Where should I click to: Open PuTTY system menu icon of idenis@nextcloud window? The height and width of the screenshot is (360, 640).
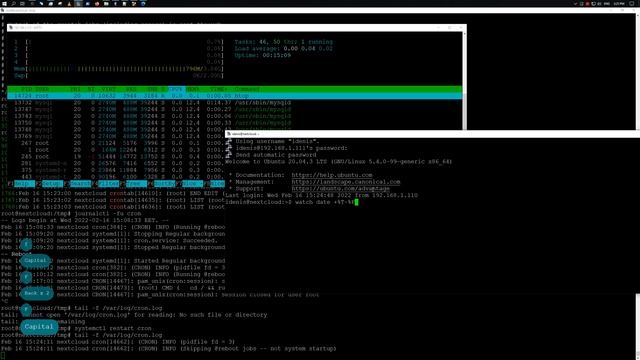(229, 133)
